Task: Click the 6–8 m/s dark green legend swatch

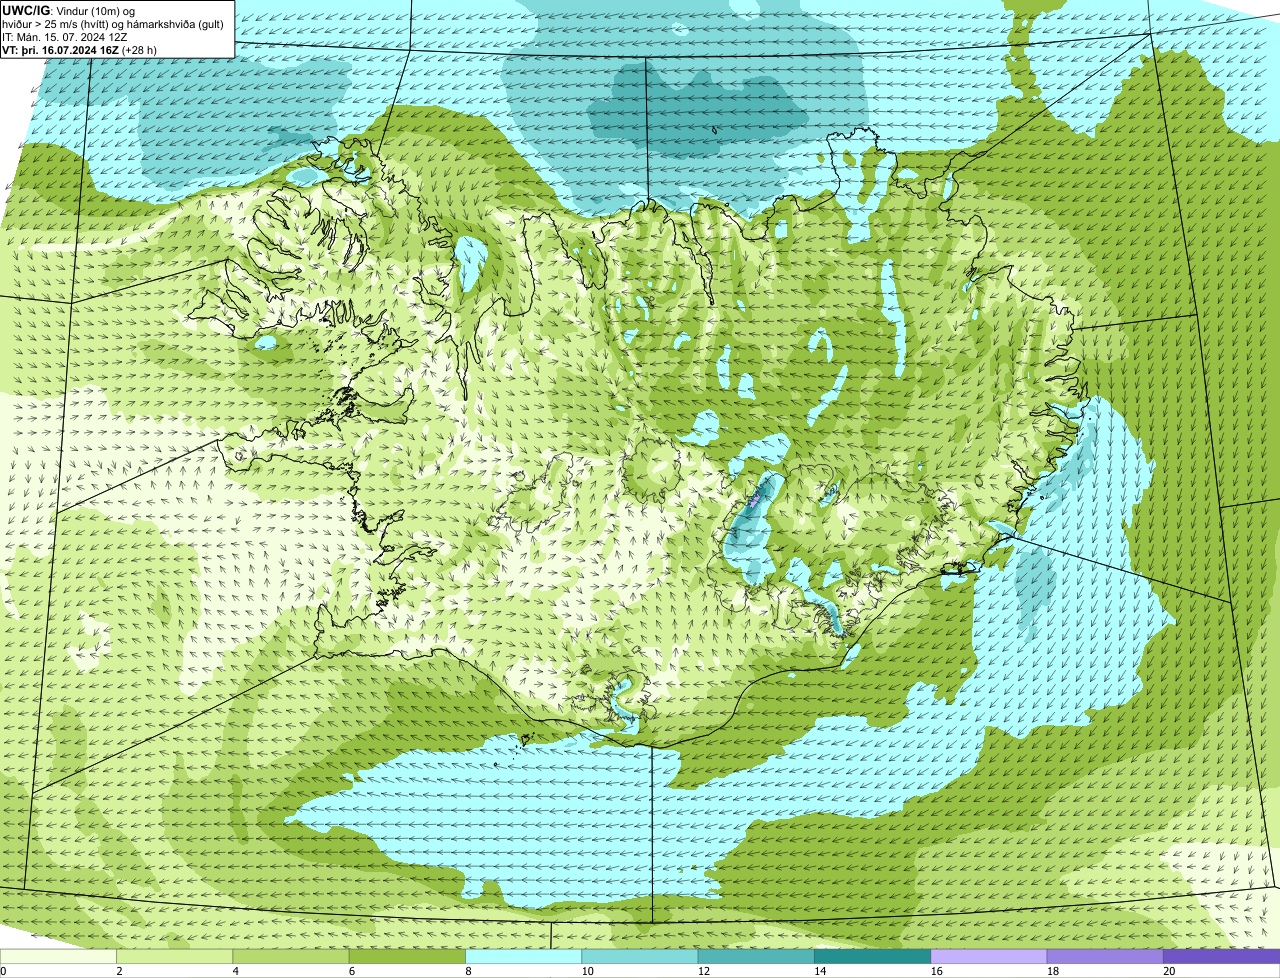Action: tap(408, 956)
